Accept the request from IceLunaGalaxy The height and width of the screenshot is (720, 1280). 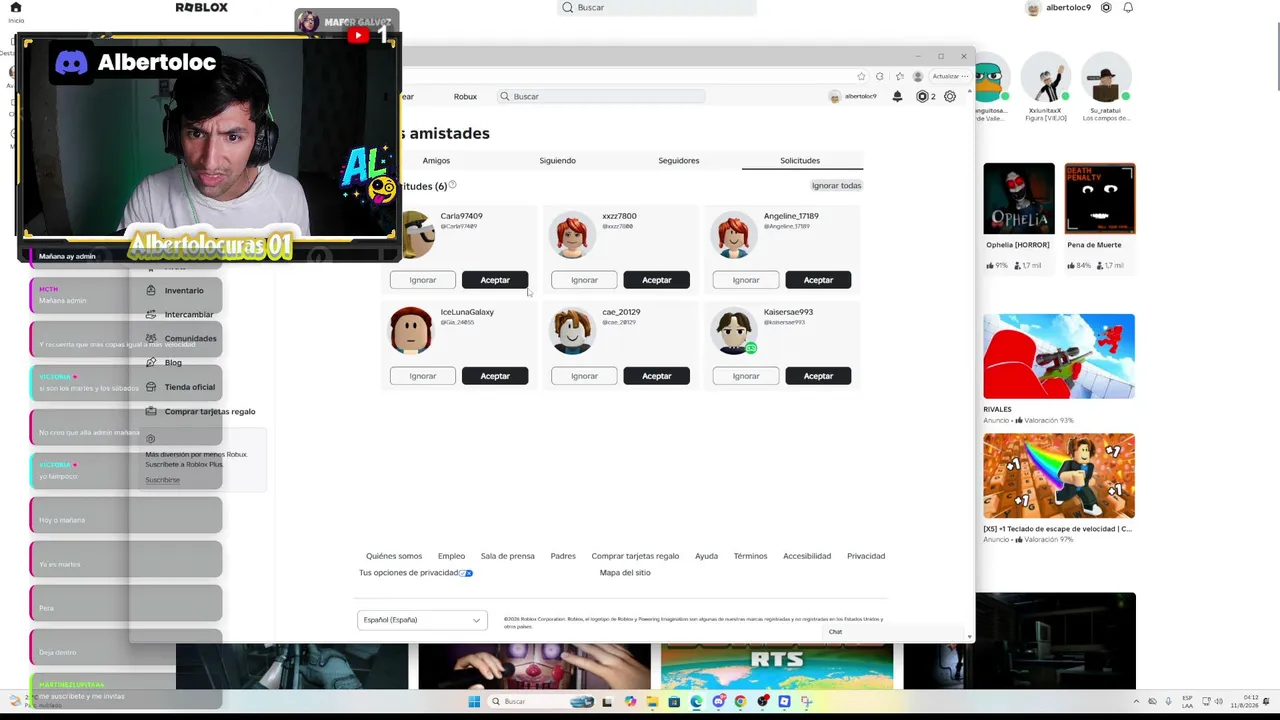click(x=495, y=376)
